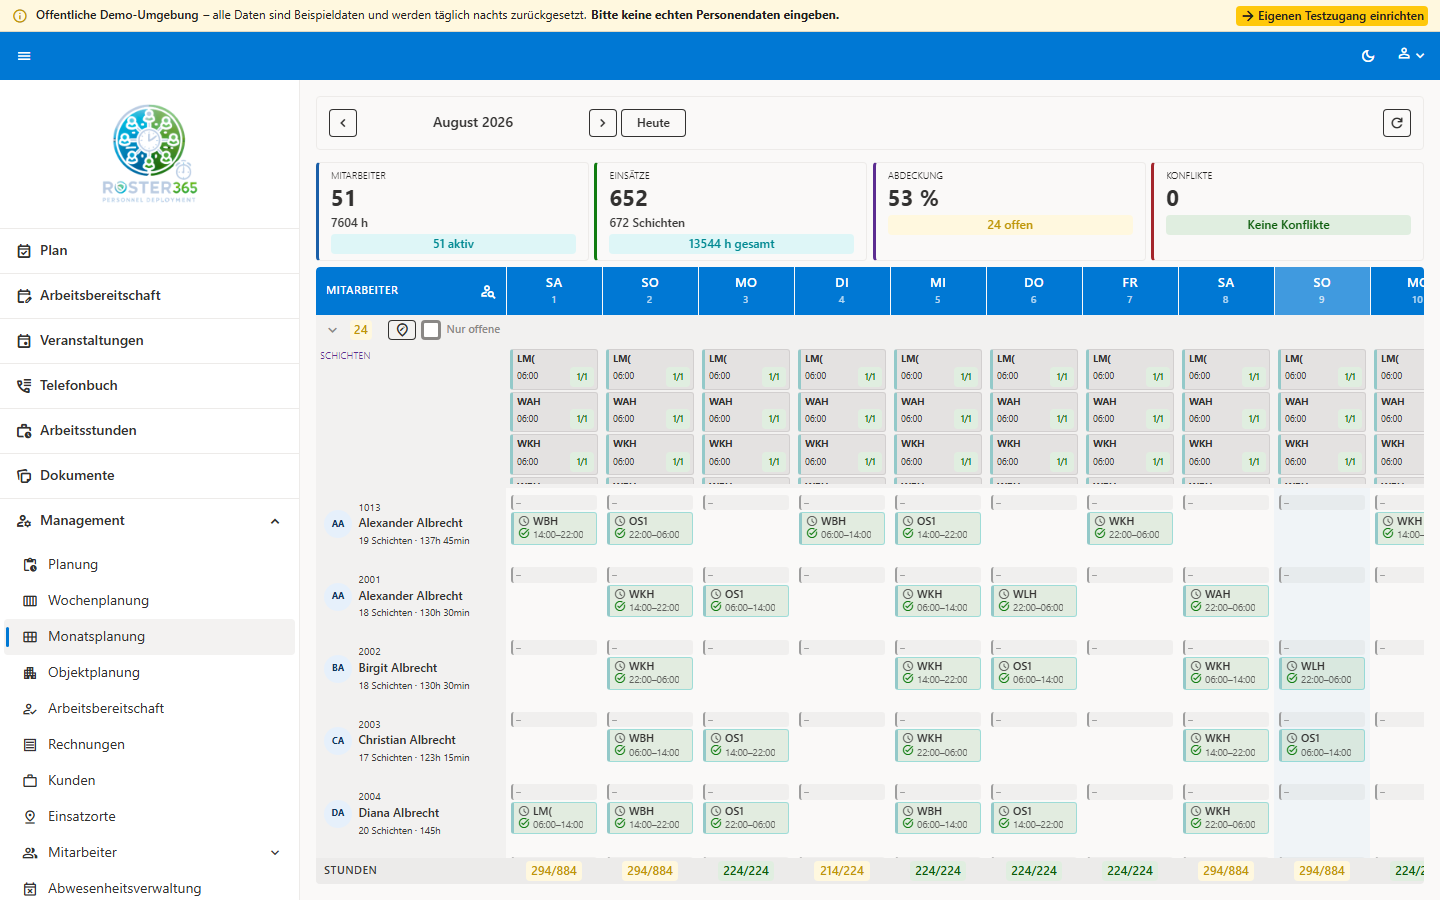Screen dimensions: 1440x900
Task: Collapse the Schichten row with the chevron
Action: (333, 330)
